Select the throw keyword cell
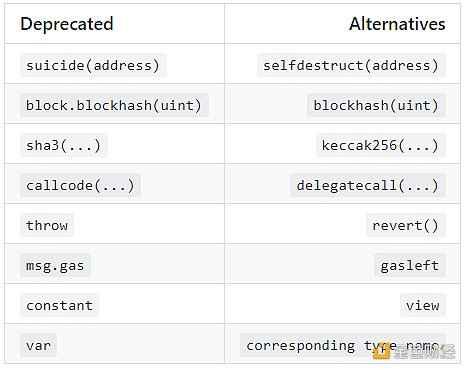The width and height of the screenshot is (466, 370). 47,225
